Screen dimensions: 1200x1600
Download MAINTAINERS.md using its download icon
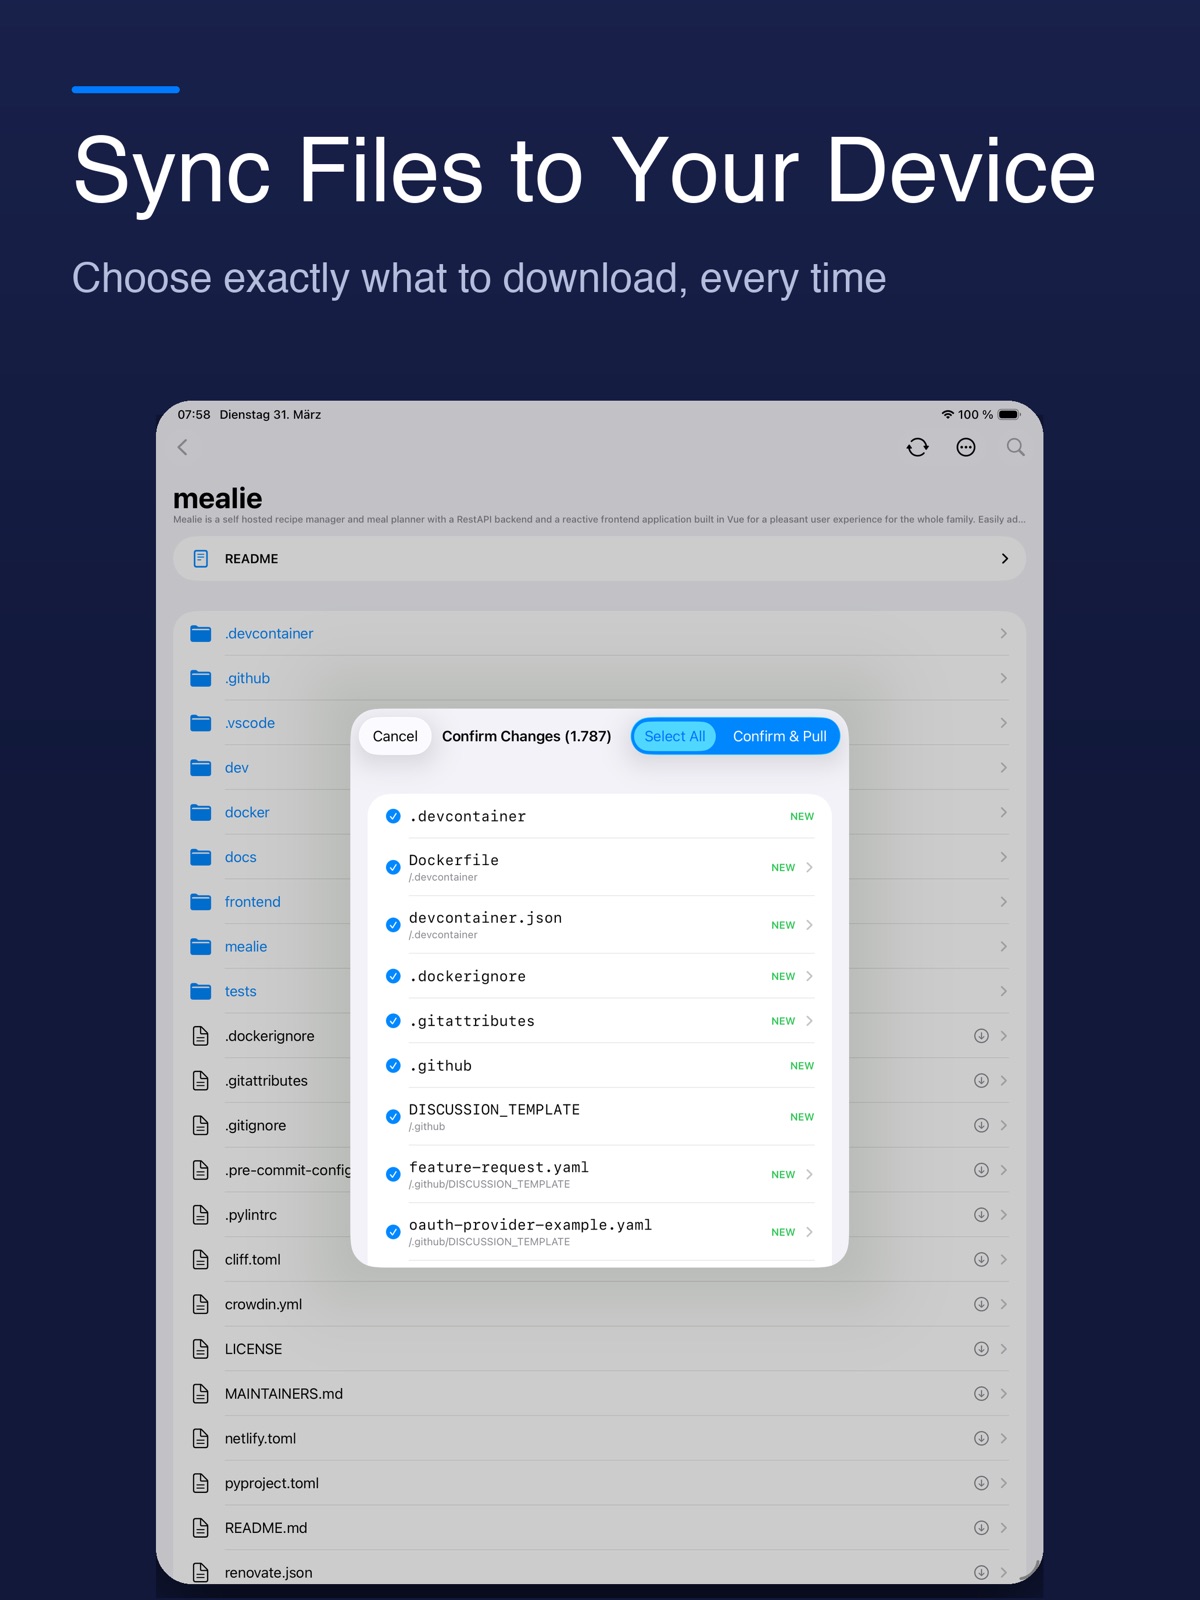click(981, 1393)
